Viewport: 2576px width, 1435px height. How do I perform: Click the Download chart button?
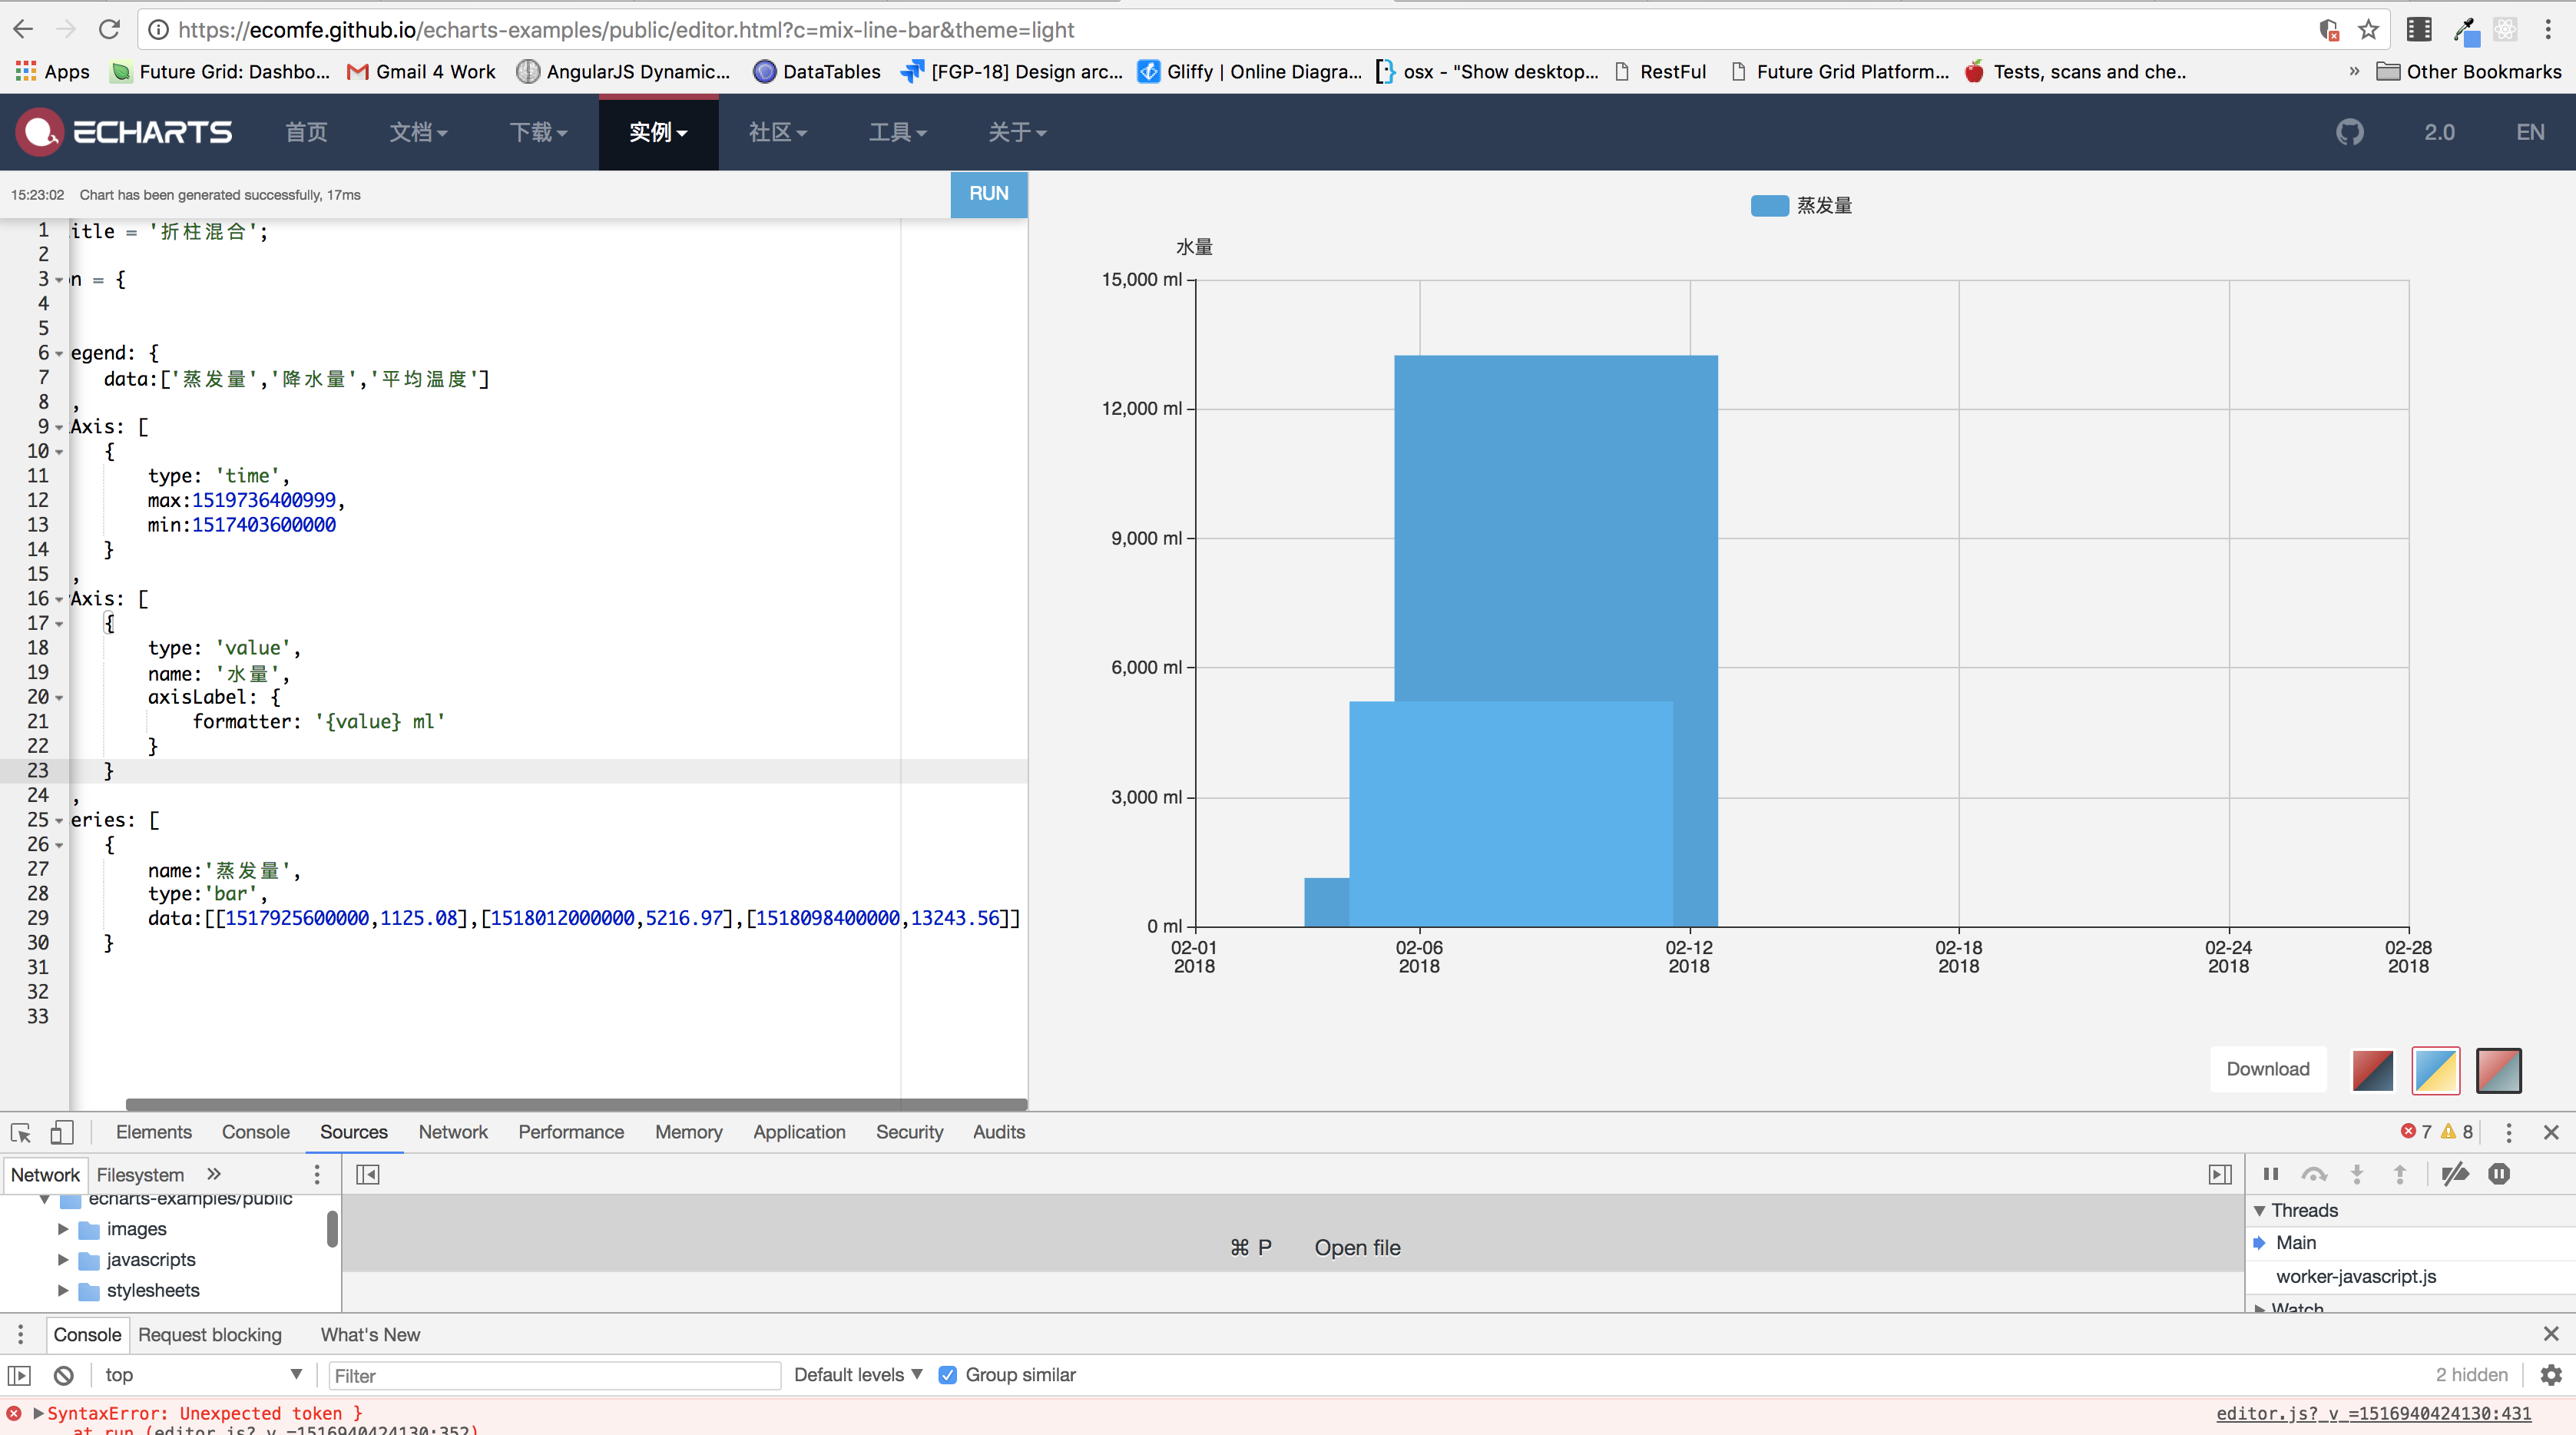[x=2267, y=1068]
